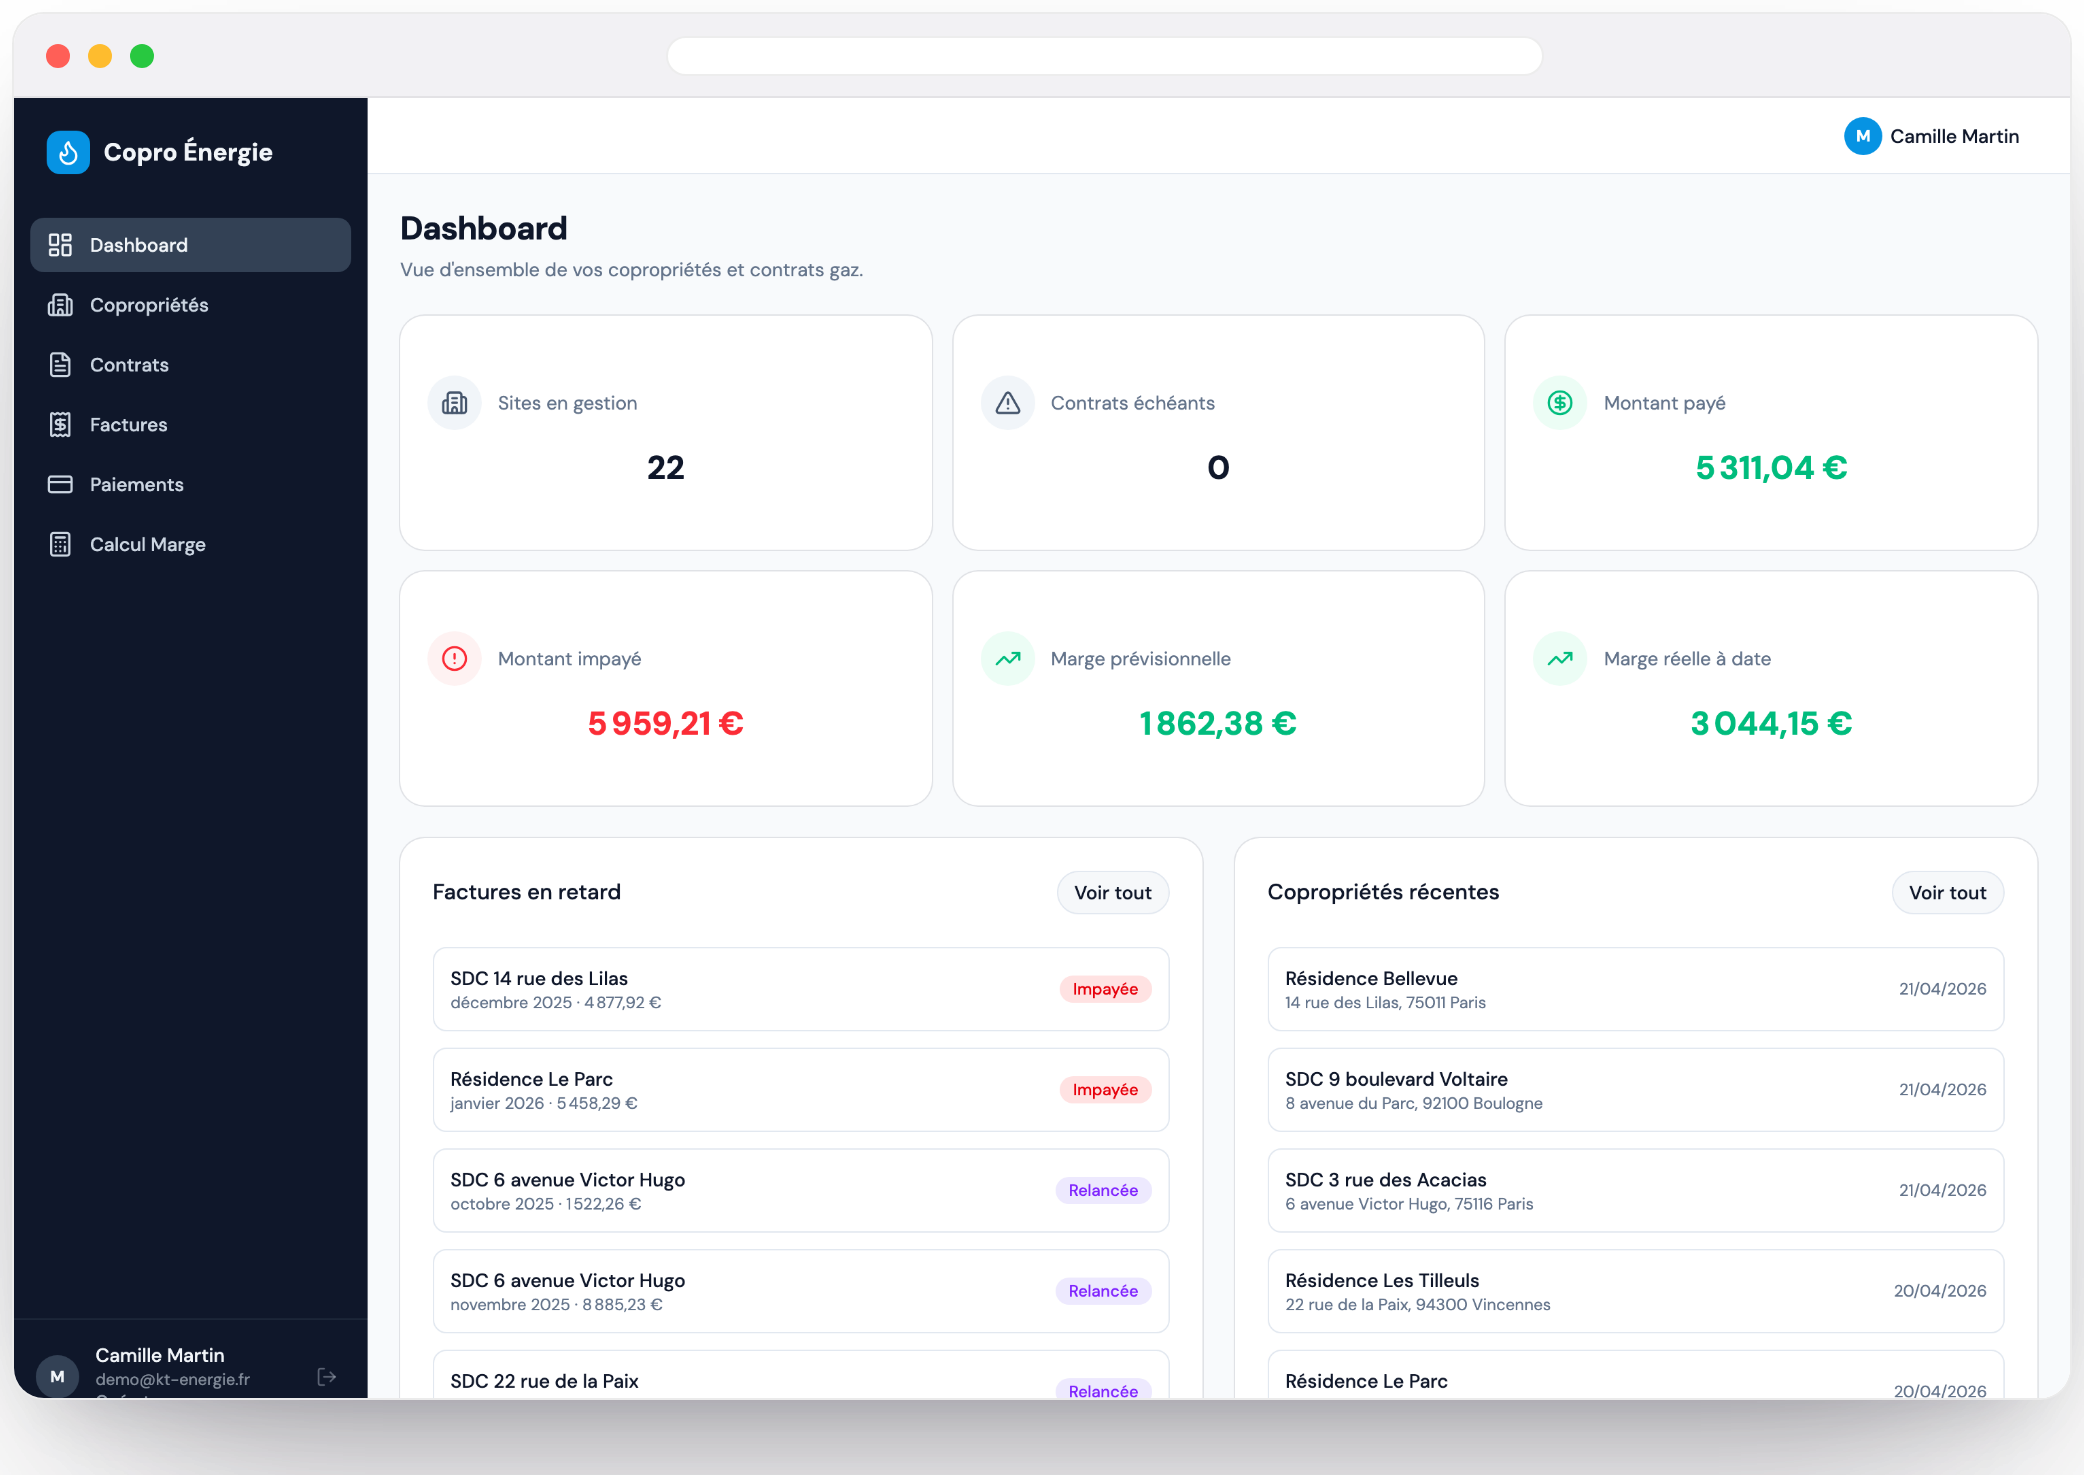Click the Contrats document icon in sidebar

tap(60, 365)
